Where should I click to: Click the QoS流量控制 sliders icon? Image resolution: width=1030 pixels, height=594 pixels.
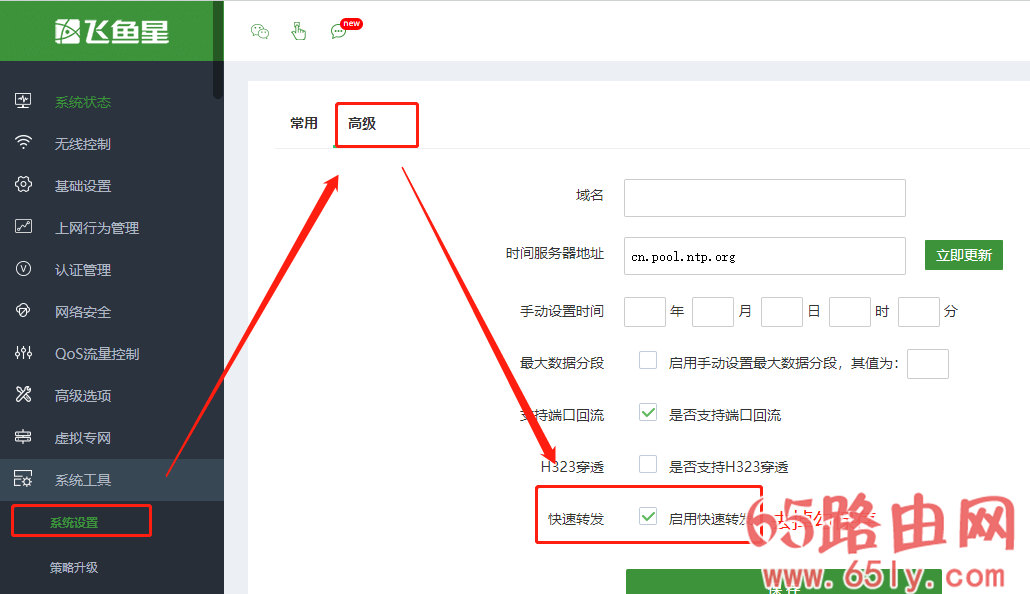click(23, 353)
